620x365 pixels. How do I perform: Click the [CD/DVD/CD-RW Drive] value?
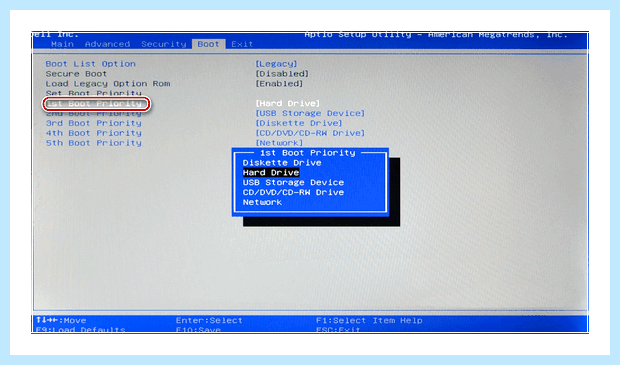pos(310,133)
